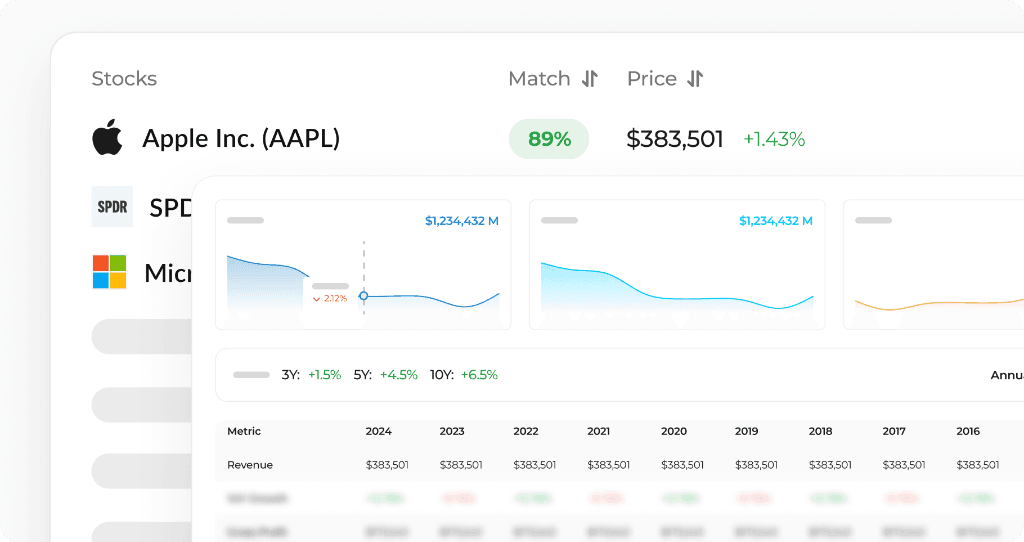1024x542 pixels.
Task: Click $1,234,432 M value in first chart
Action: click(x=462, y=221)
